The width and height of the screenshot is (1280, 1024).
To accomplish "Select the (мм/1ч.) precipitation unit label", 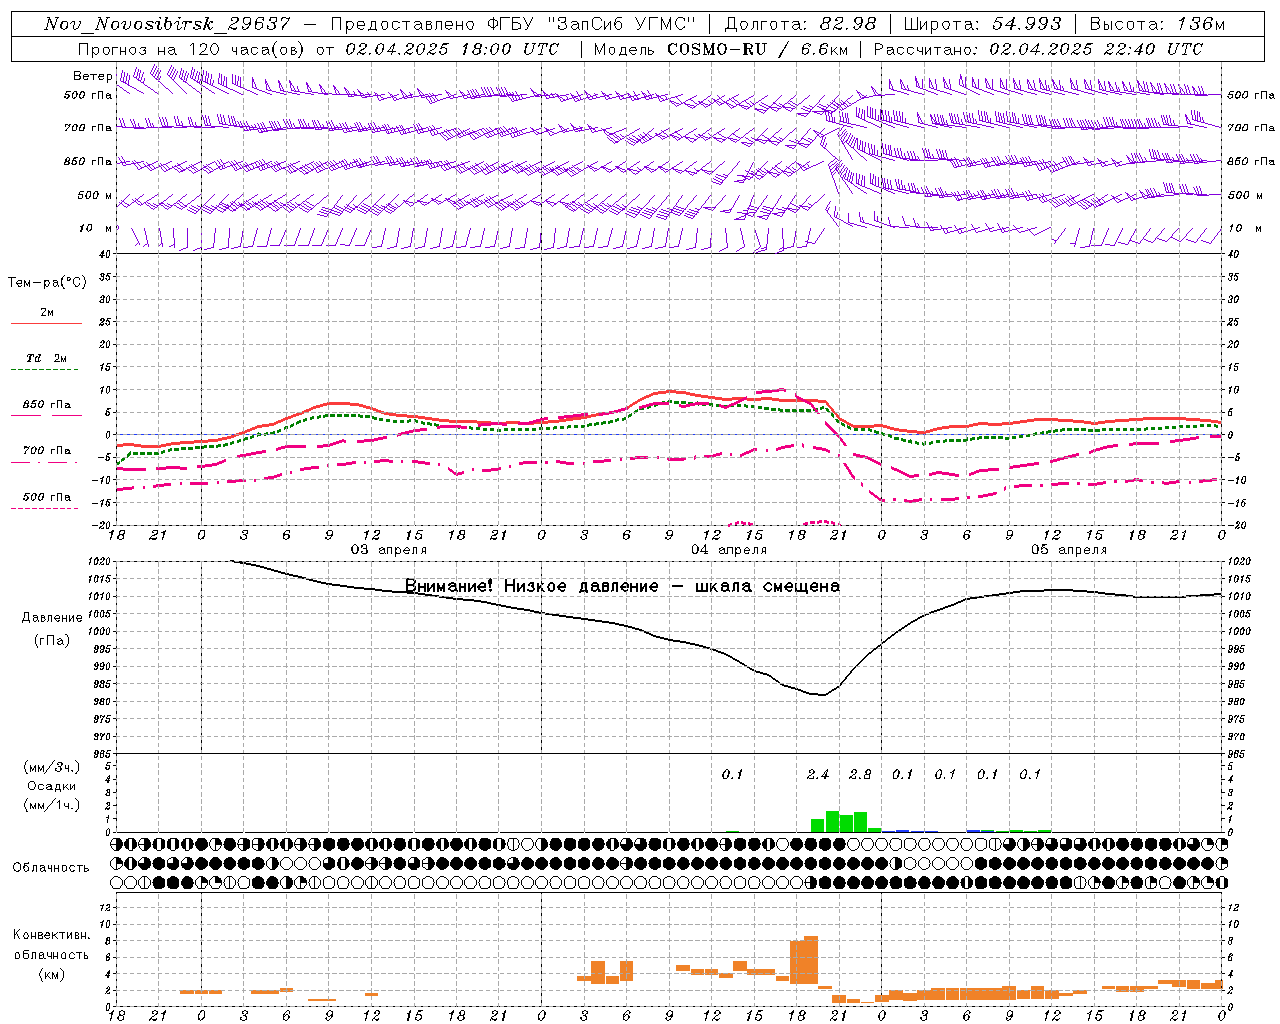I will (52, 805).
